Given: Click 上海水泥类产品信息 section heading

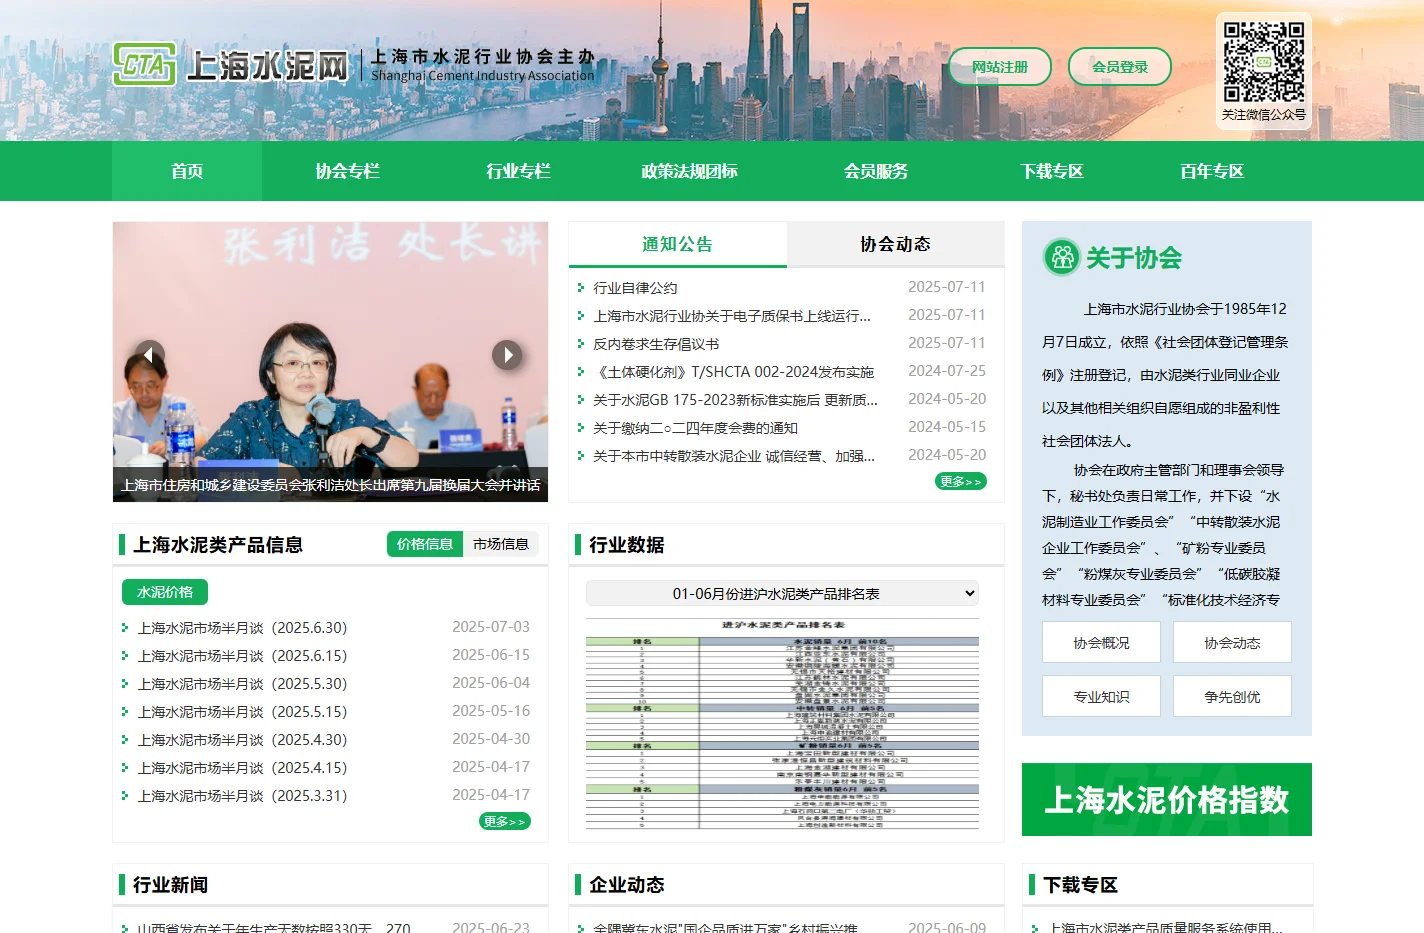Looking at the screenshot, I should (x=218, y=545).
